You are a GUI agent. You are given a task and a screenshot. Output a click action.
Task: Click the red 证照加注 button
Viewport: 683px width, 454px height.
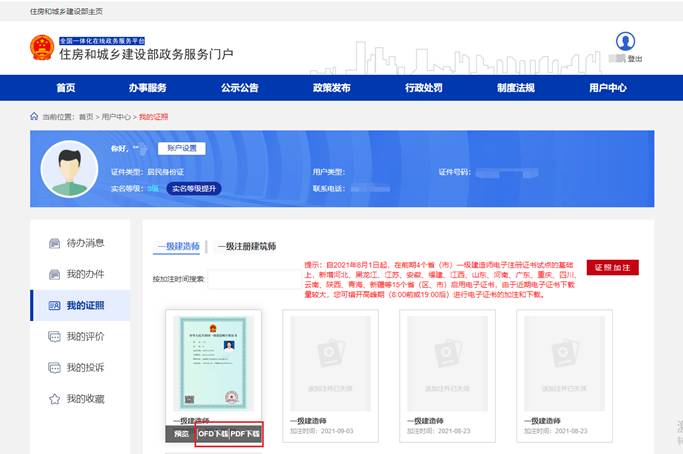(x=612, y=268)
